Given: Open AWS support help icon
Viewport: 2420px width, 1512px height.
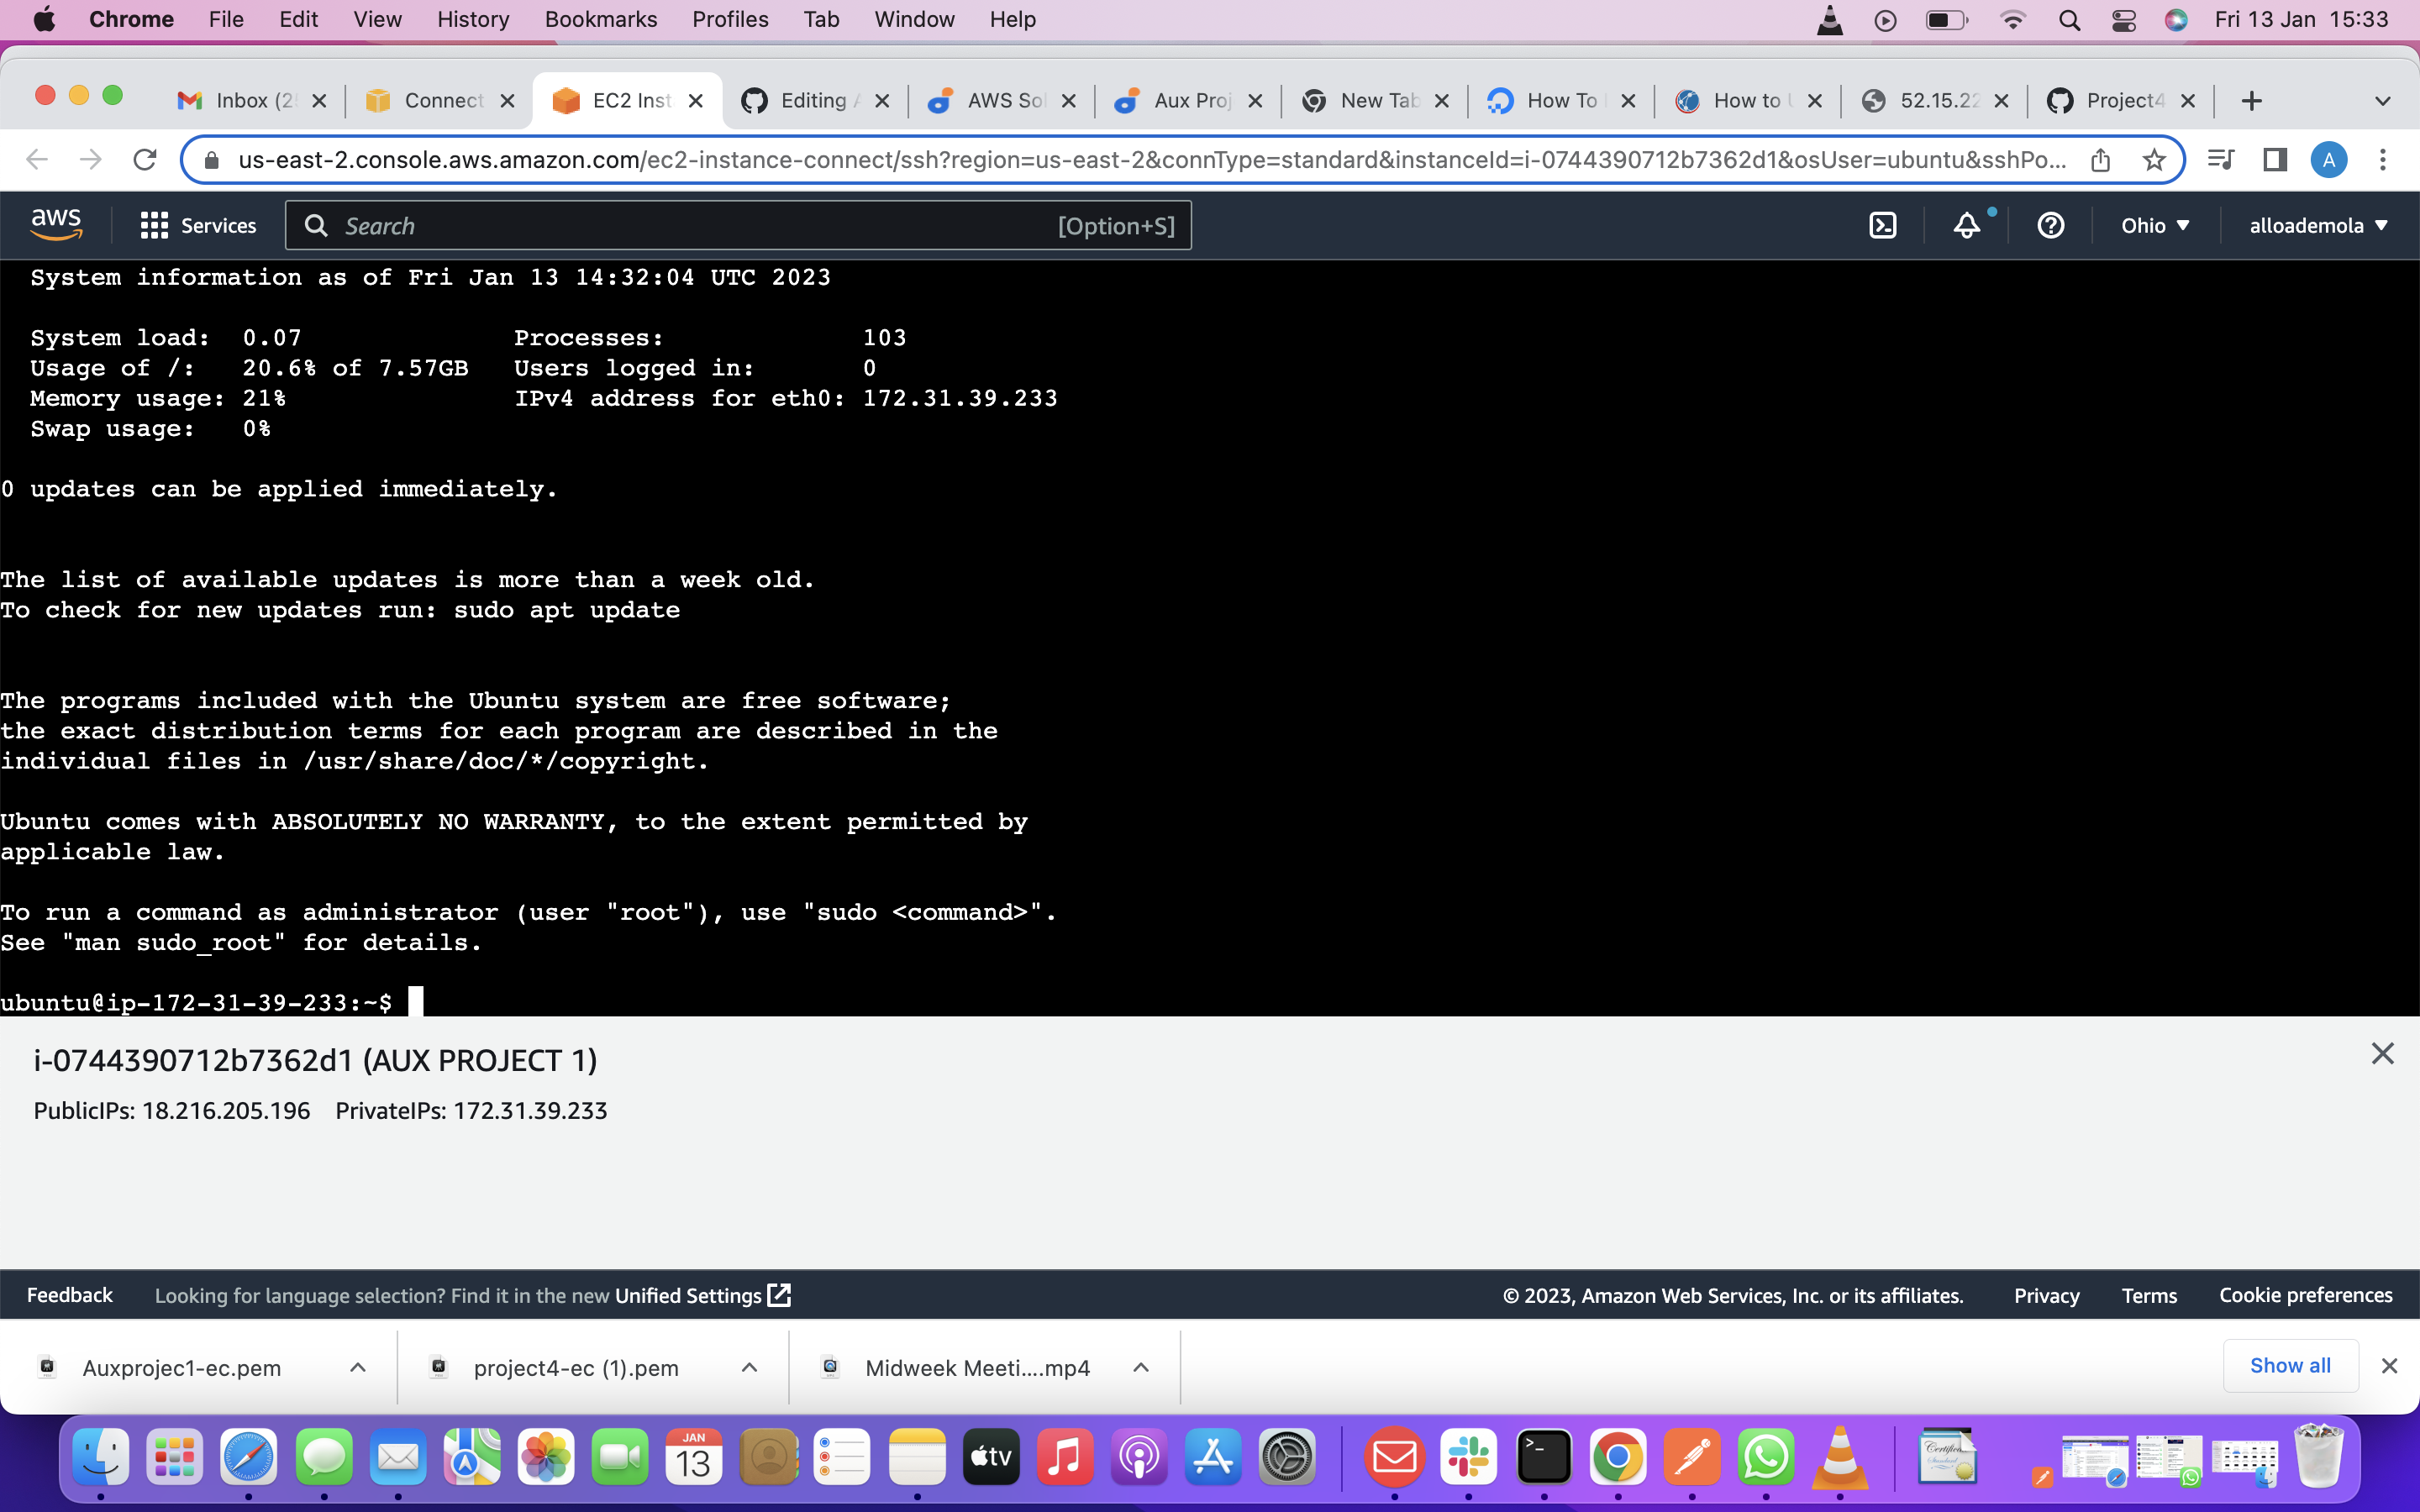Looking at the screenshot, I should 2050,225.
